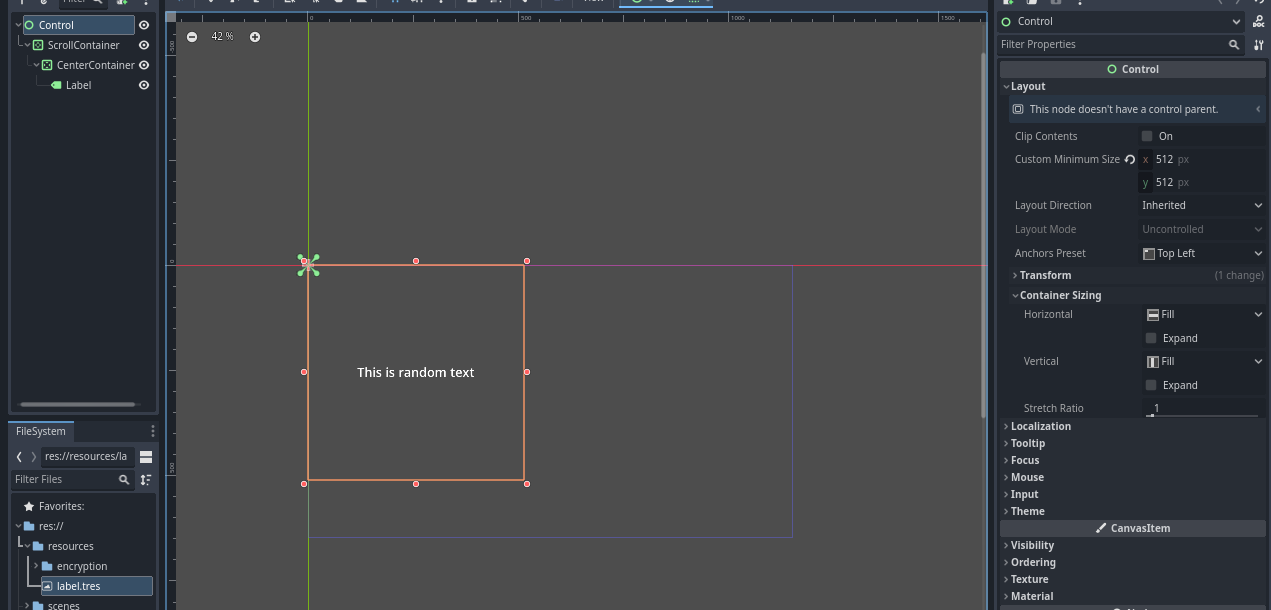Collapse the control parent warning arrow
This screenshot has height=610, width=1271.
pos(1257,109)
